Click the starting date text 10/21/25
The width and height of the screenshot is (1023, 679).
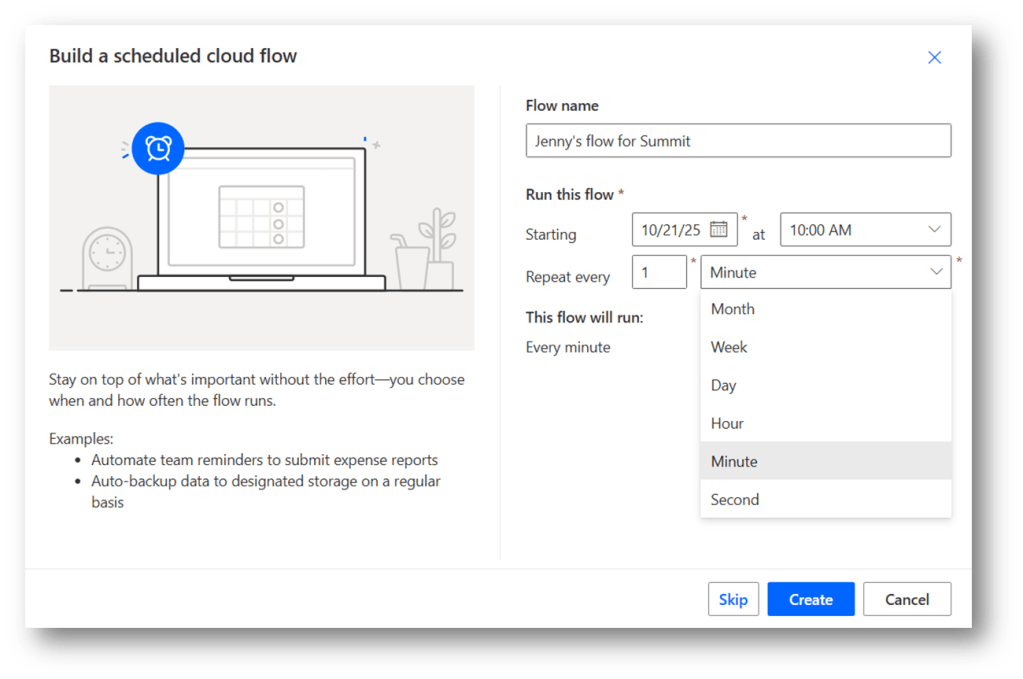pos(671,230)
